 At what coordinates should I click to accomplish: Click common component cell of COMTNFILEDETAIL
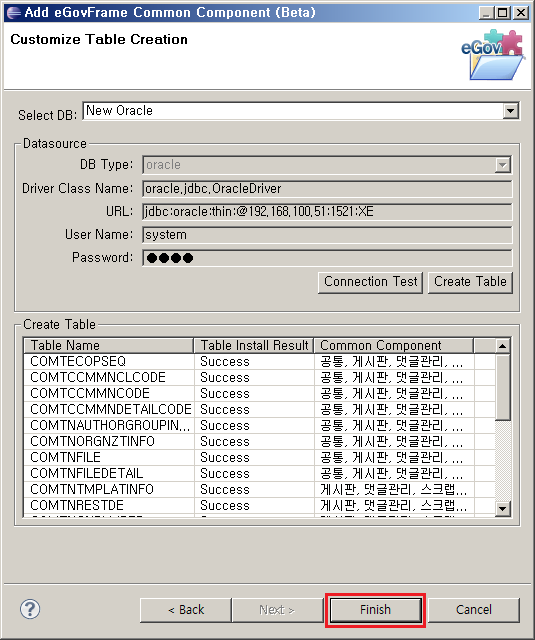pos(392,473)
